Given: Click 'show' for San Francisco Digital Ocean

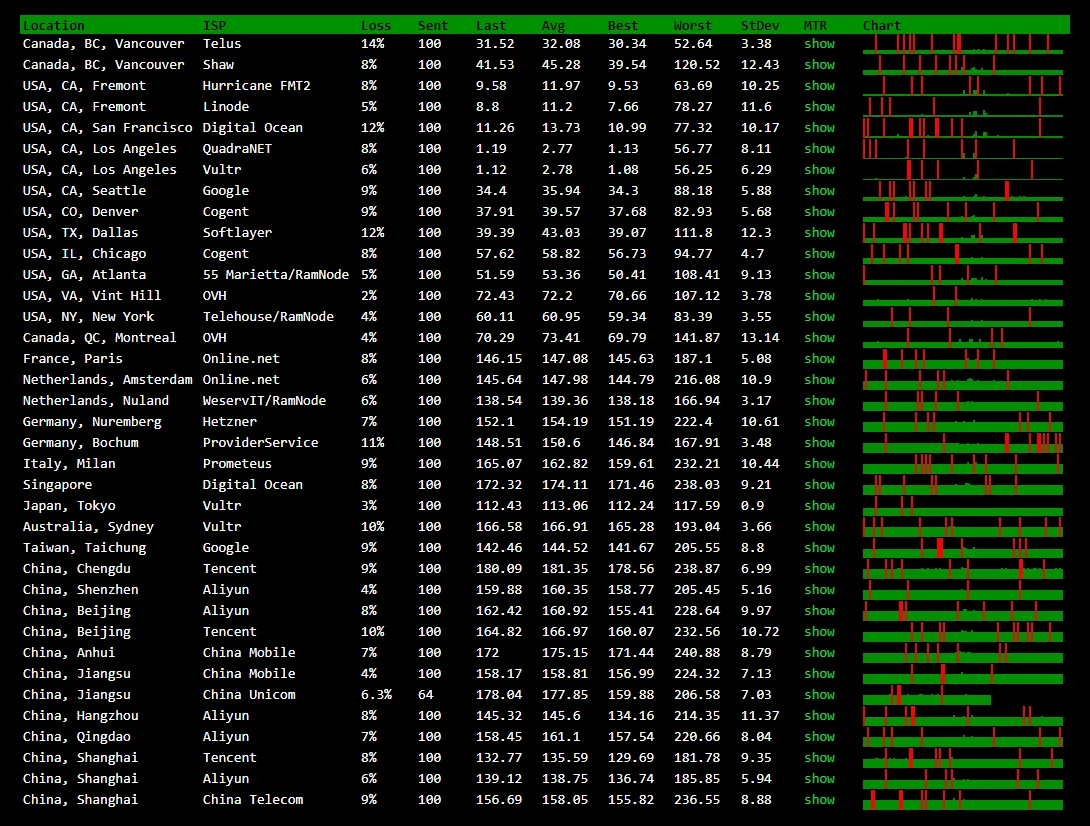Looking at the screenshot, I should coord(819,128).
